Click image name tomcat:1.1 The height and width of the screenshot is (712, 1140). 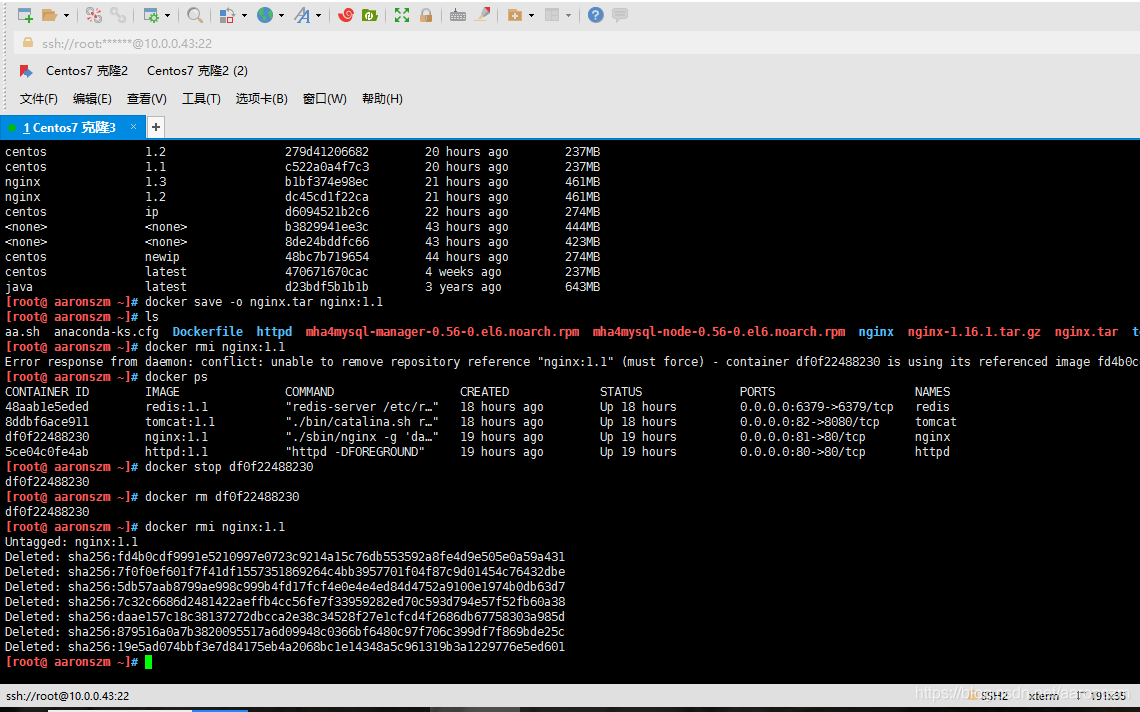point(180,422)
